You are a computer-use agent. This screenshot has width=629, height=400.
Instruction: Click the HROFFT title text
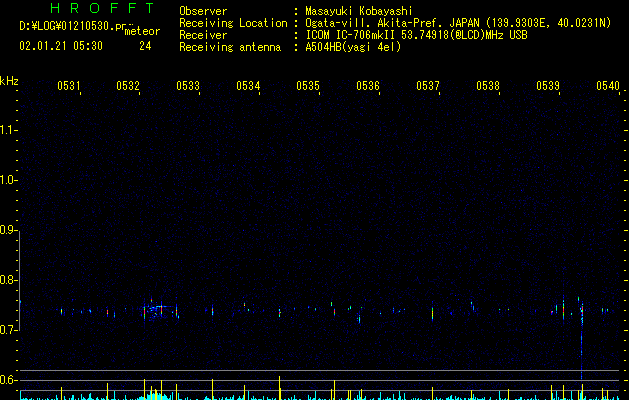point(102,8)
